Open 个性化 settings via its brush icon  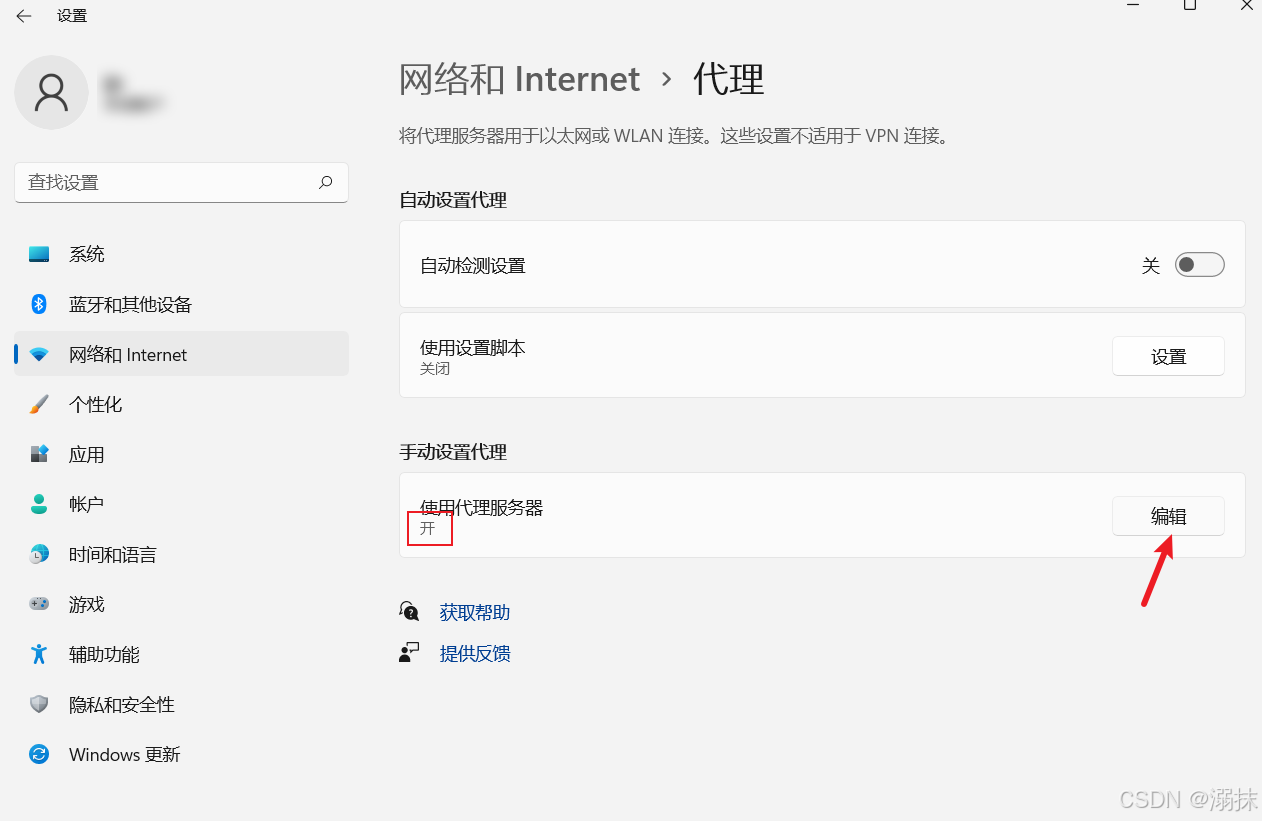pyautogui.click(x=38, y=404)
